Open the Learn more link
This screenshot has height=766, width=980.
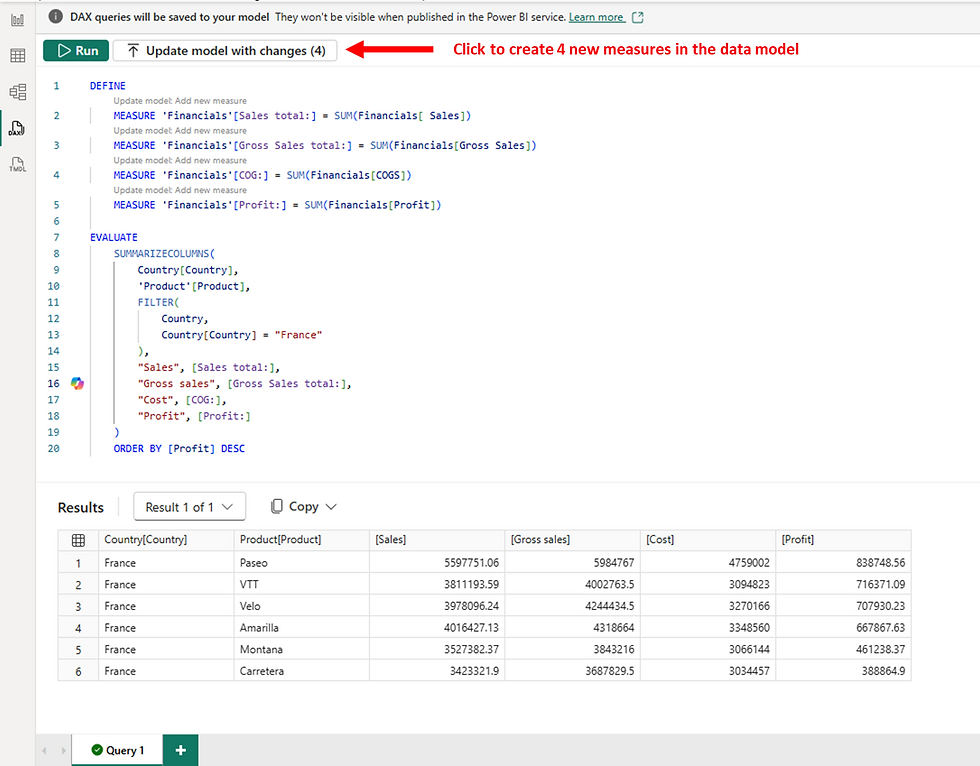pyautogui.click(x=596, y=17)
